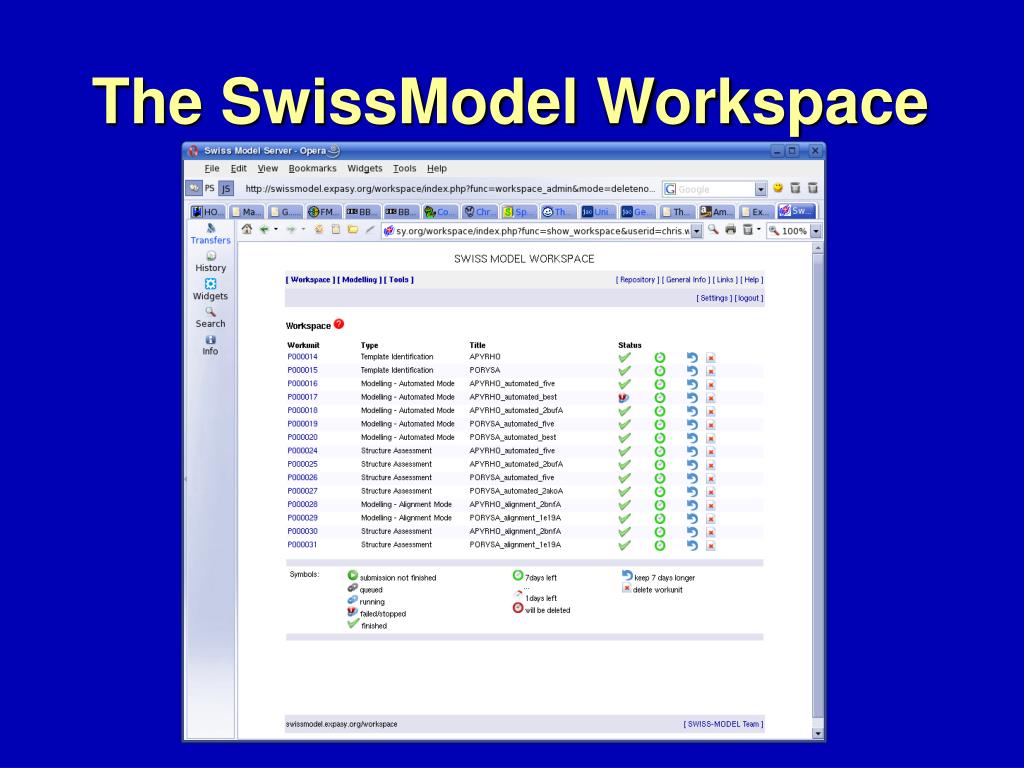Screen dimensions: 1024x768
Task: Open the Widgets sidebar panel
Action: (210, 290)
